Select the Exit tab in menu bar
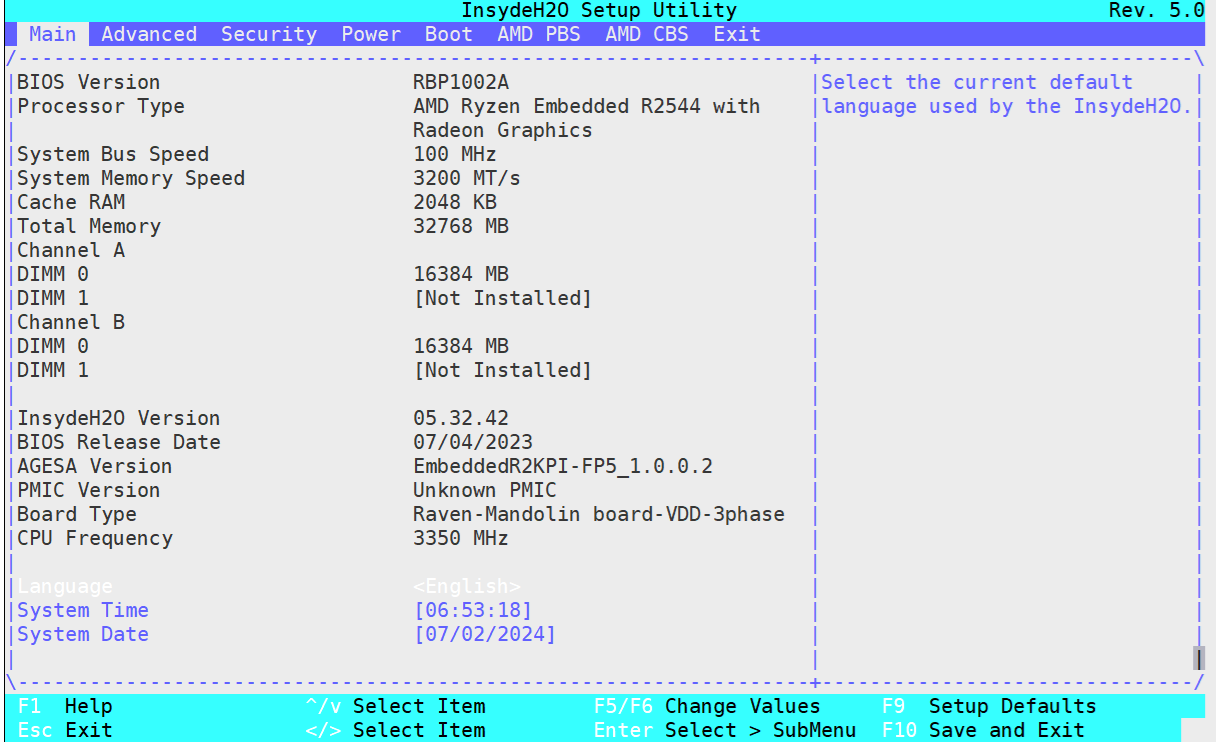The image size is (1216, 742). (x=737, y=34)
